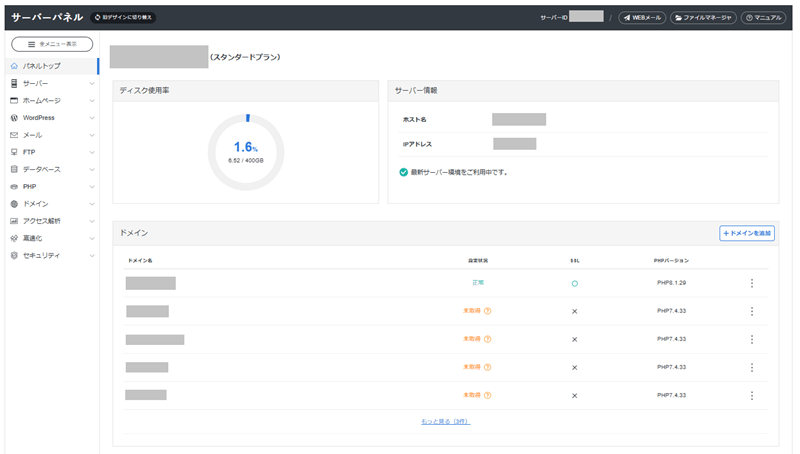Viewport: 800px width, 454px height.
Task: Click the ドメインを追加 button
Action: tap(747, 233)
